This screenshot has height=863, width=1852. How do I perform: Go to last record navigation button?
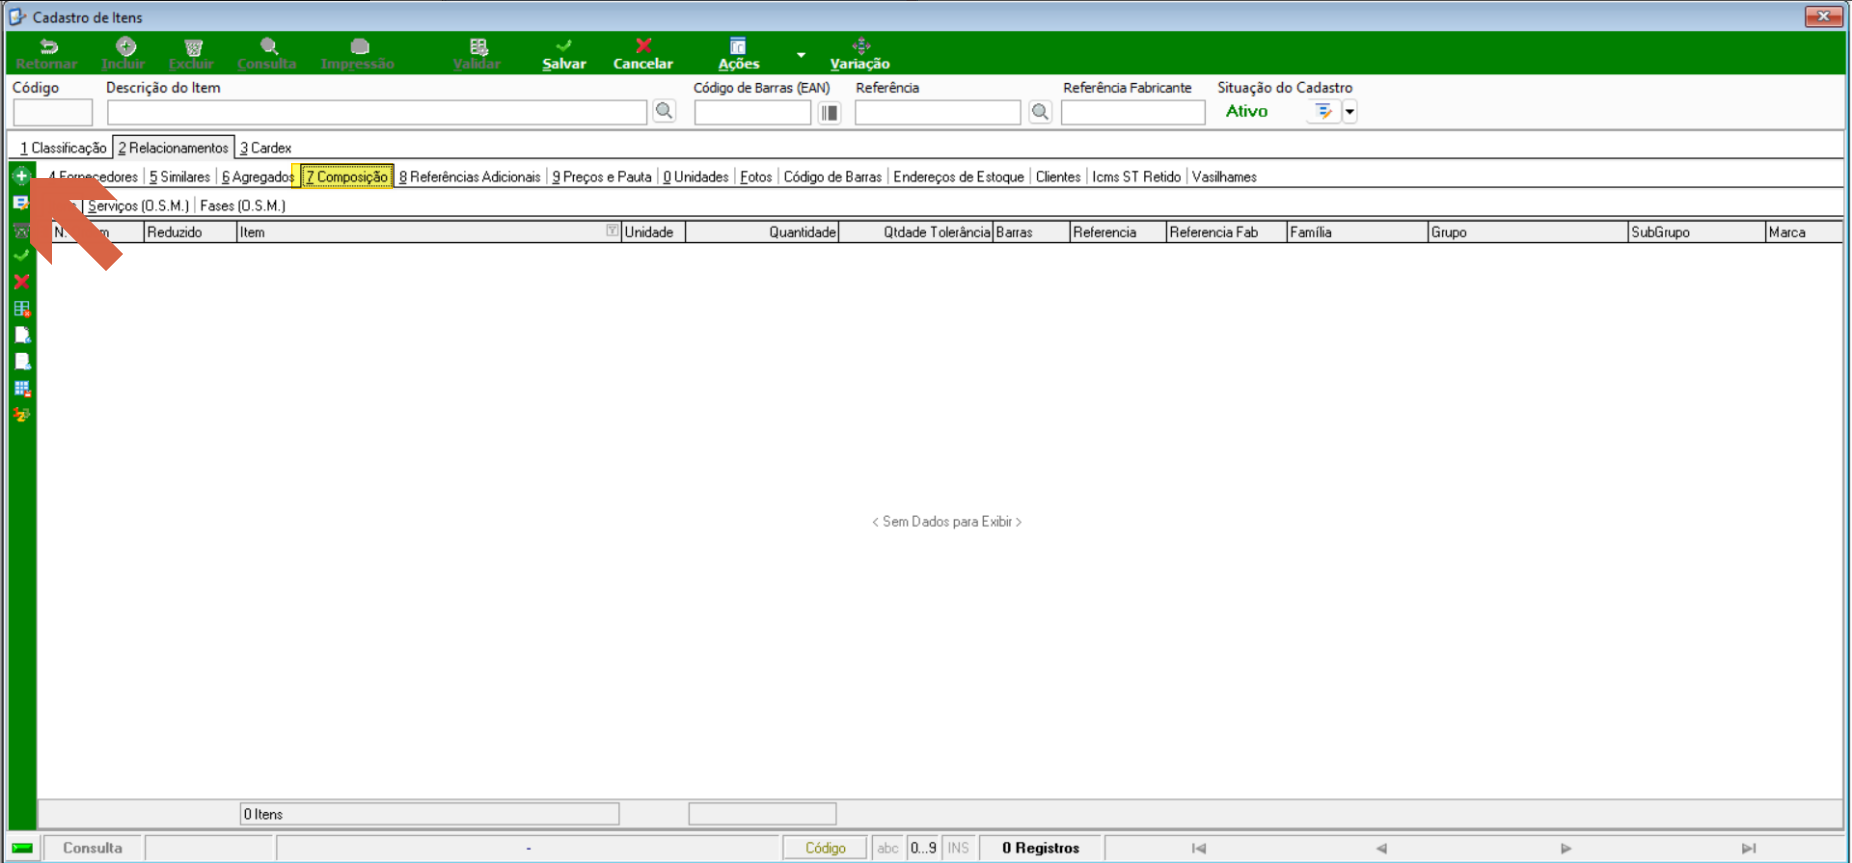click(x=1749, y=848)
